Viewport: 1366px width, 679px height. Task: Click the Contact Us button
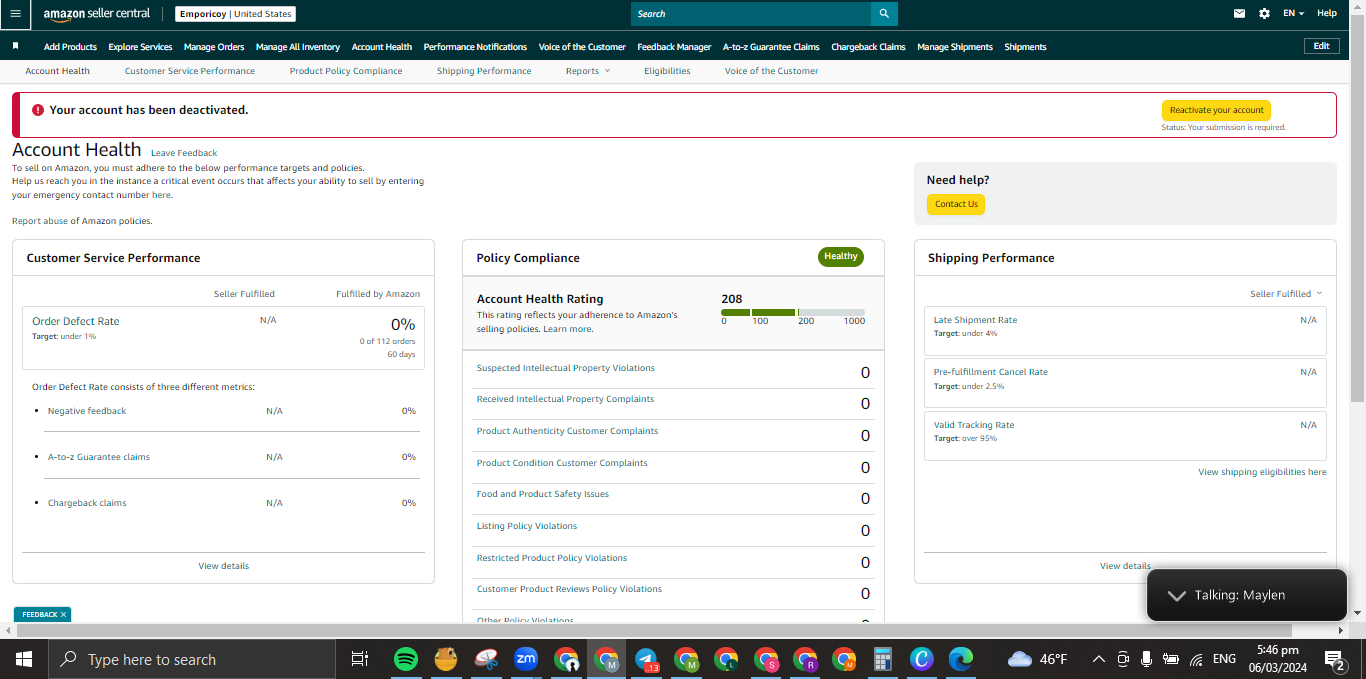(956, 204)
